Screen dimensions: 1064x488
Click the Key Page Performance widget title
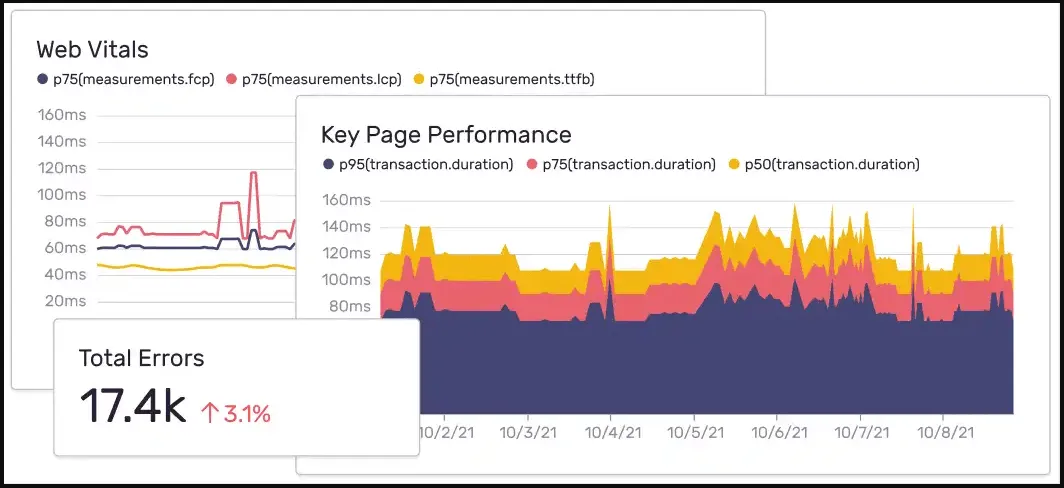point(446,134)
